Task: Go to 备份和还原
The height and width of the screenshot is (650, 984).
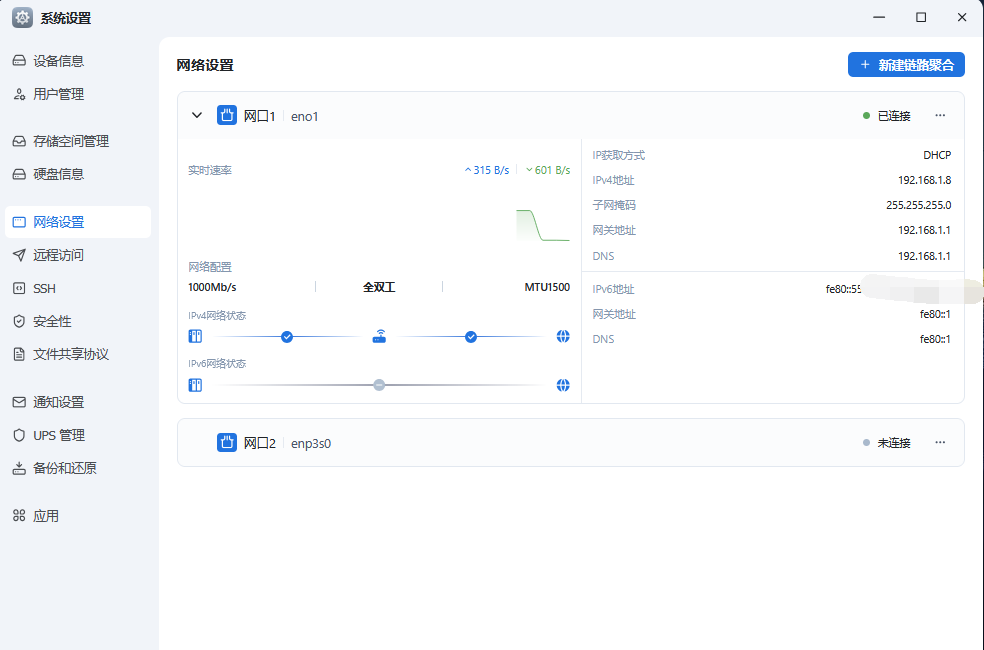Action: point(78,468)
